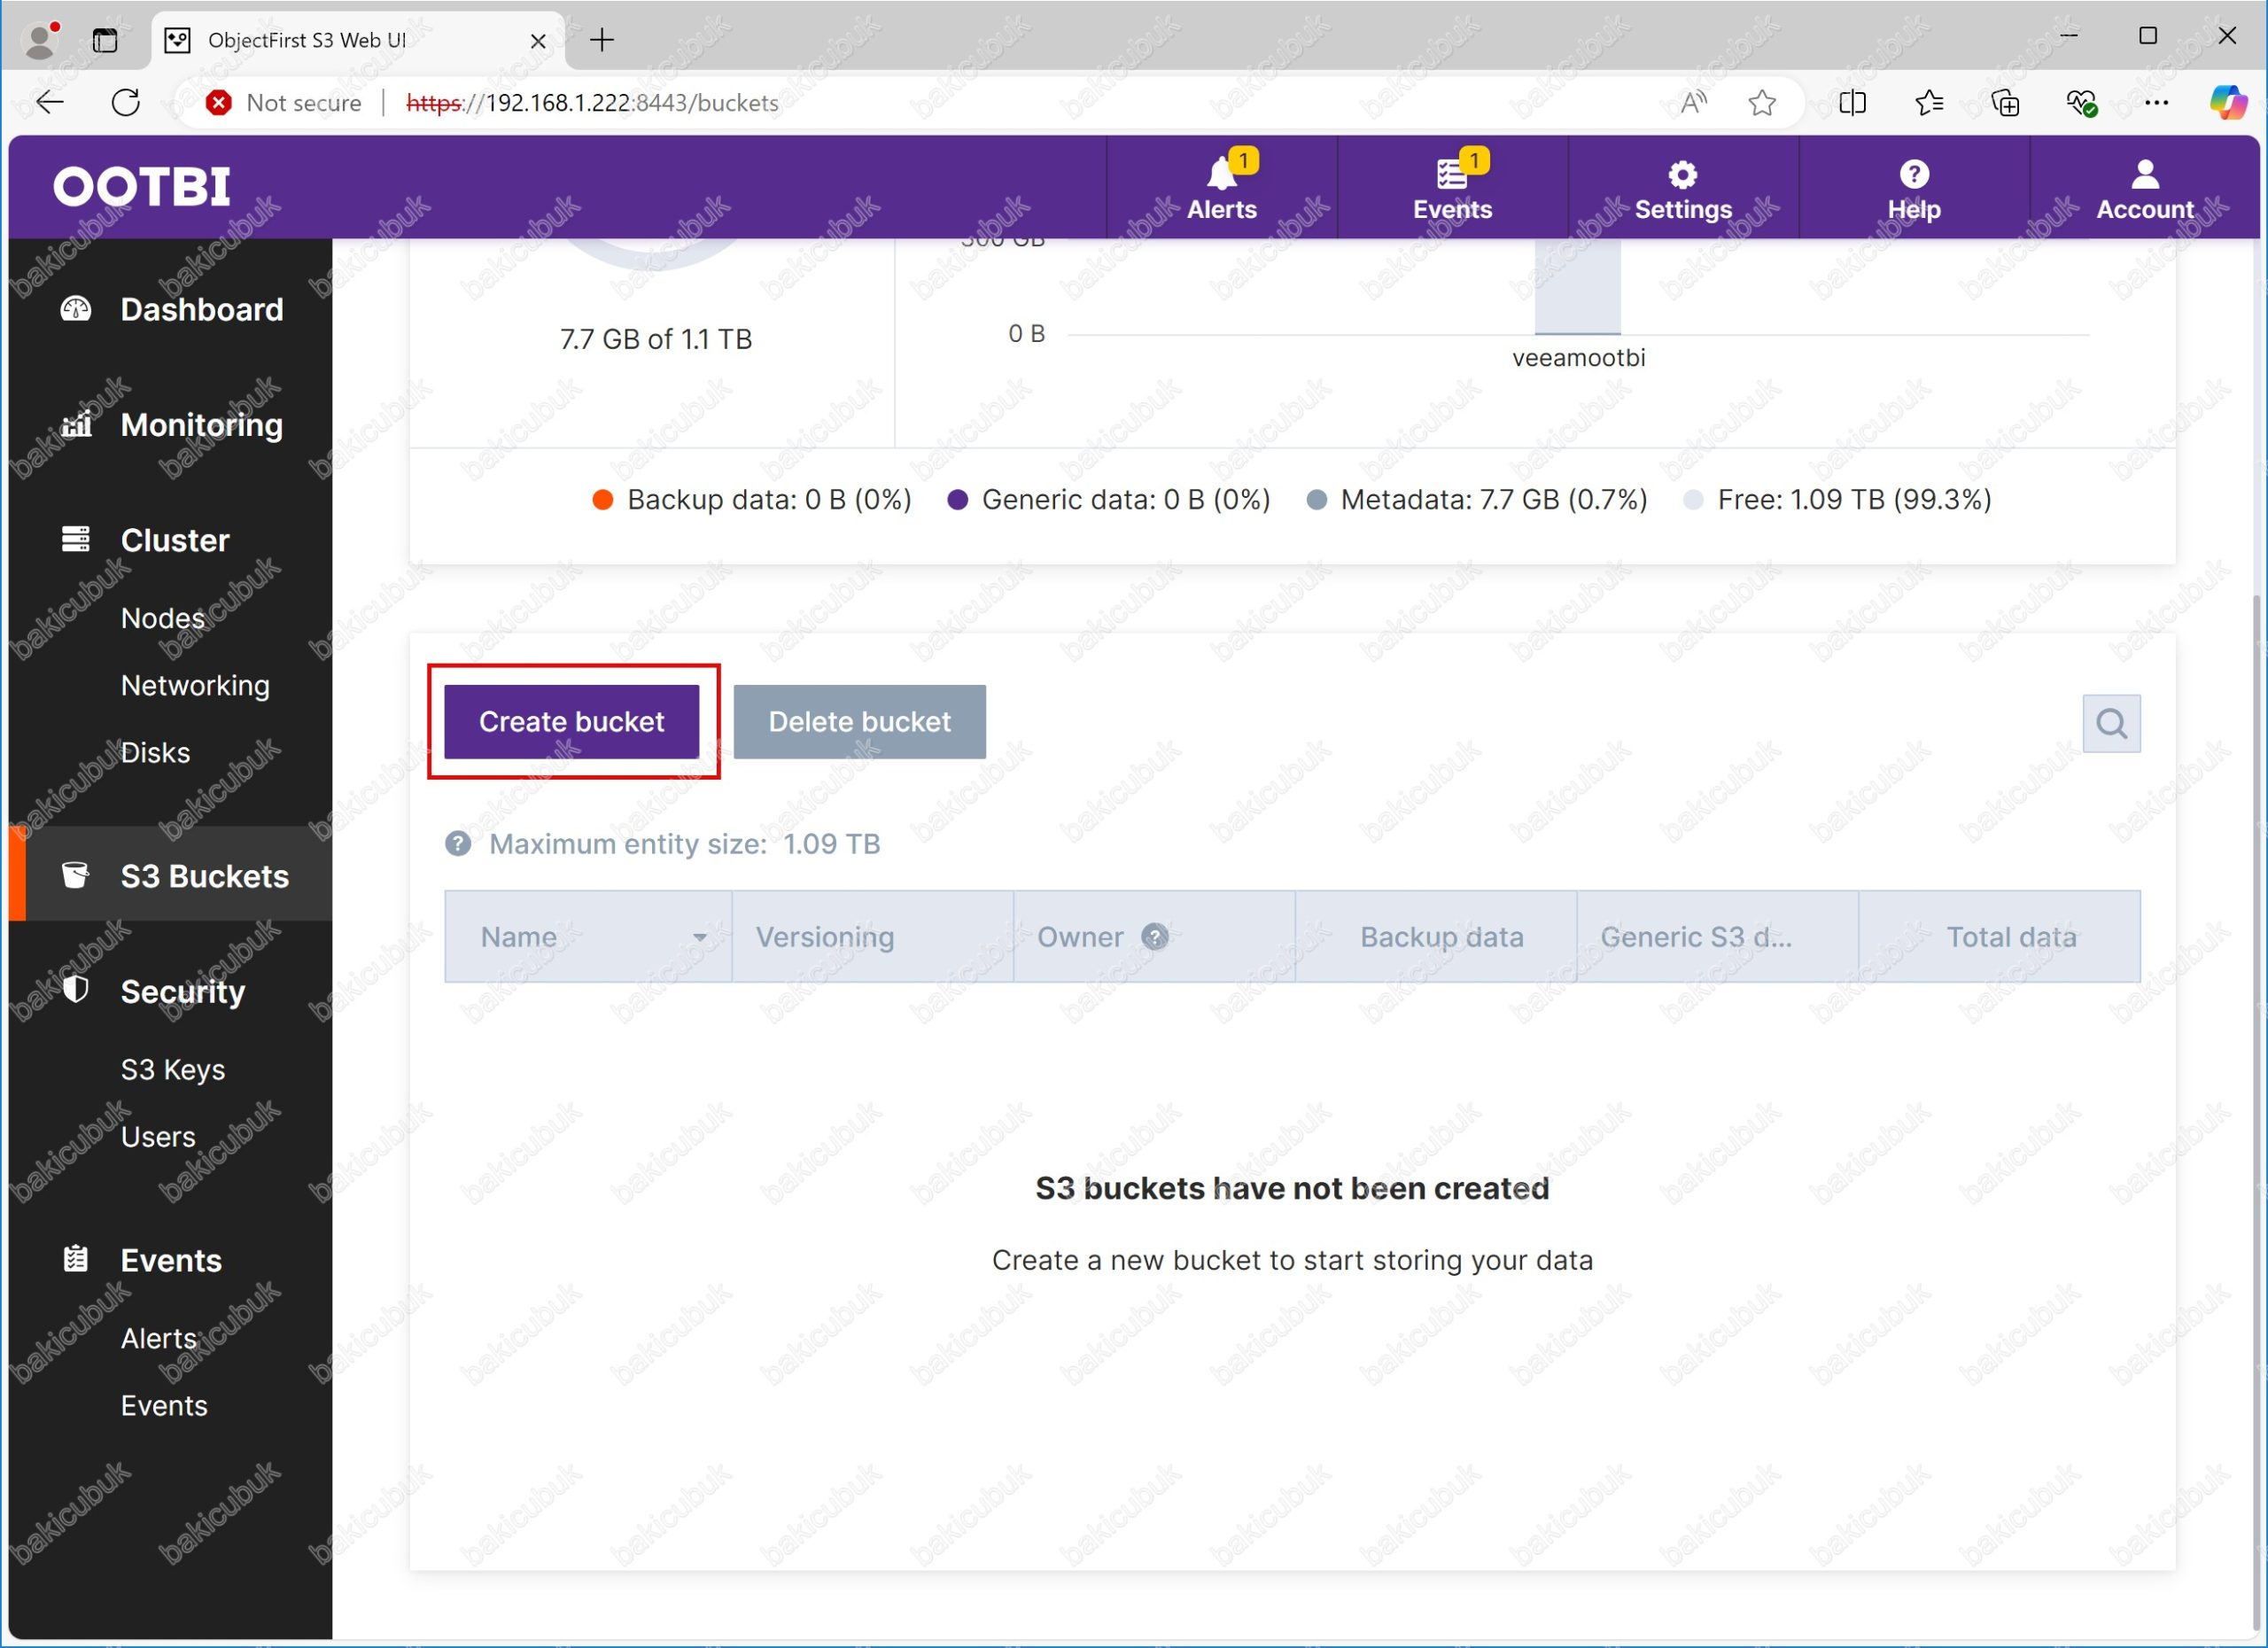Close the ObjectFirst S3 Web UI tab

pos(538,40)
